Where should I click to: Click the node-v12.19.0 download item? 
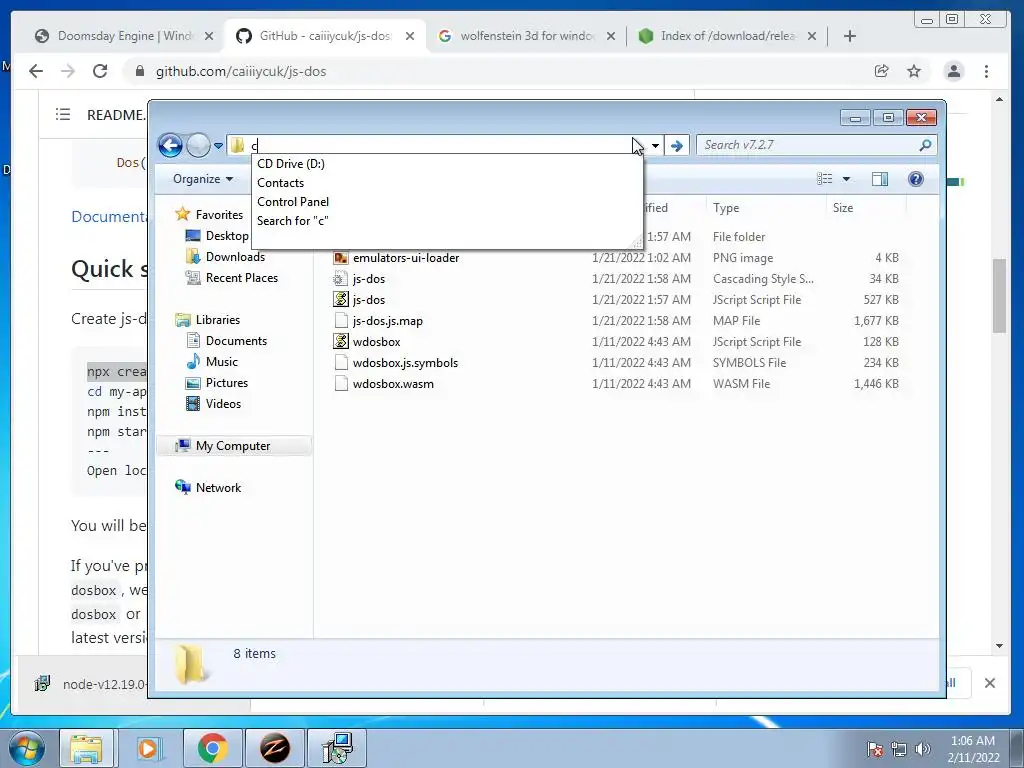91,684
